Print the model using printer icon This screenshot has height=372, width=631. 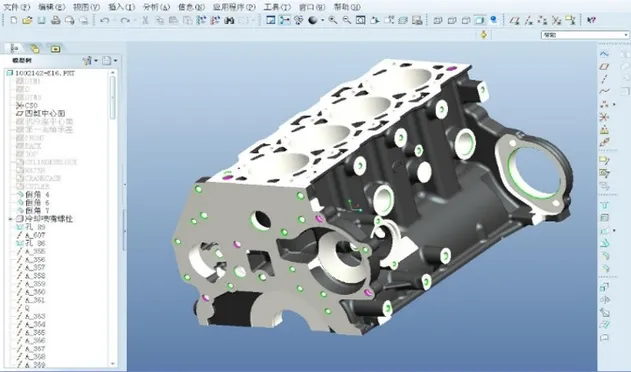pos(56,20)
